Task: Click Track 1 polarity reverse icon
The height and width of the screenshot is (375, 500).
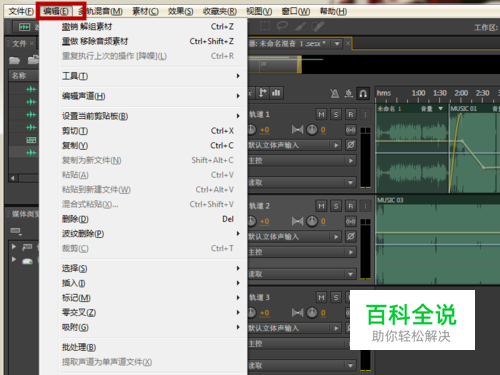Action: [351, 145]
